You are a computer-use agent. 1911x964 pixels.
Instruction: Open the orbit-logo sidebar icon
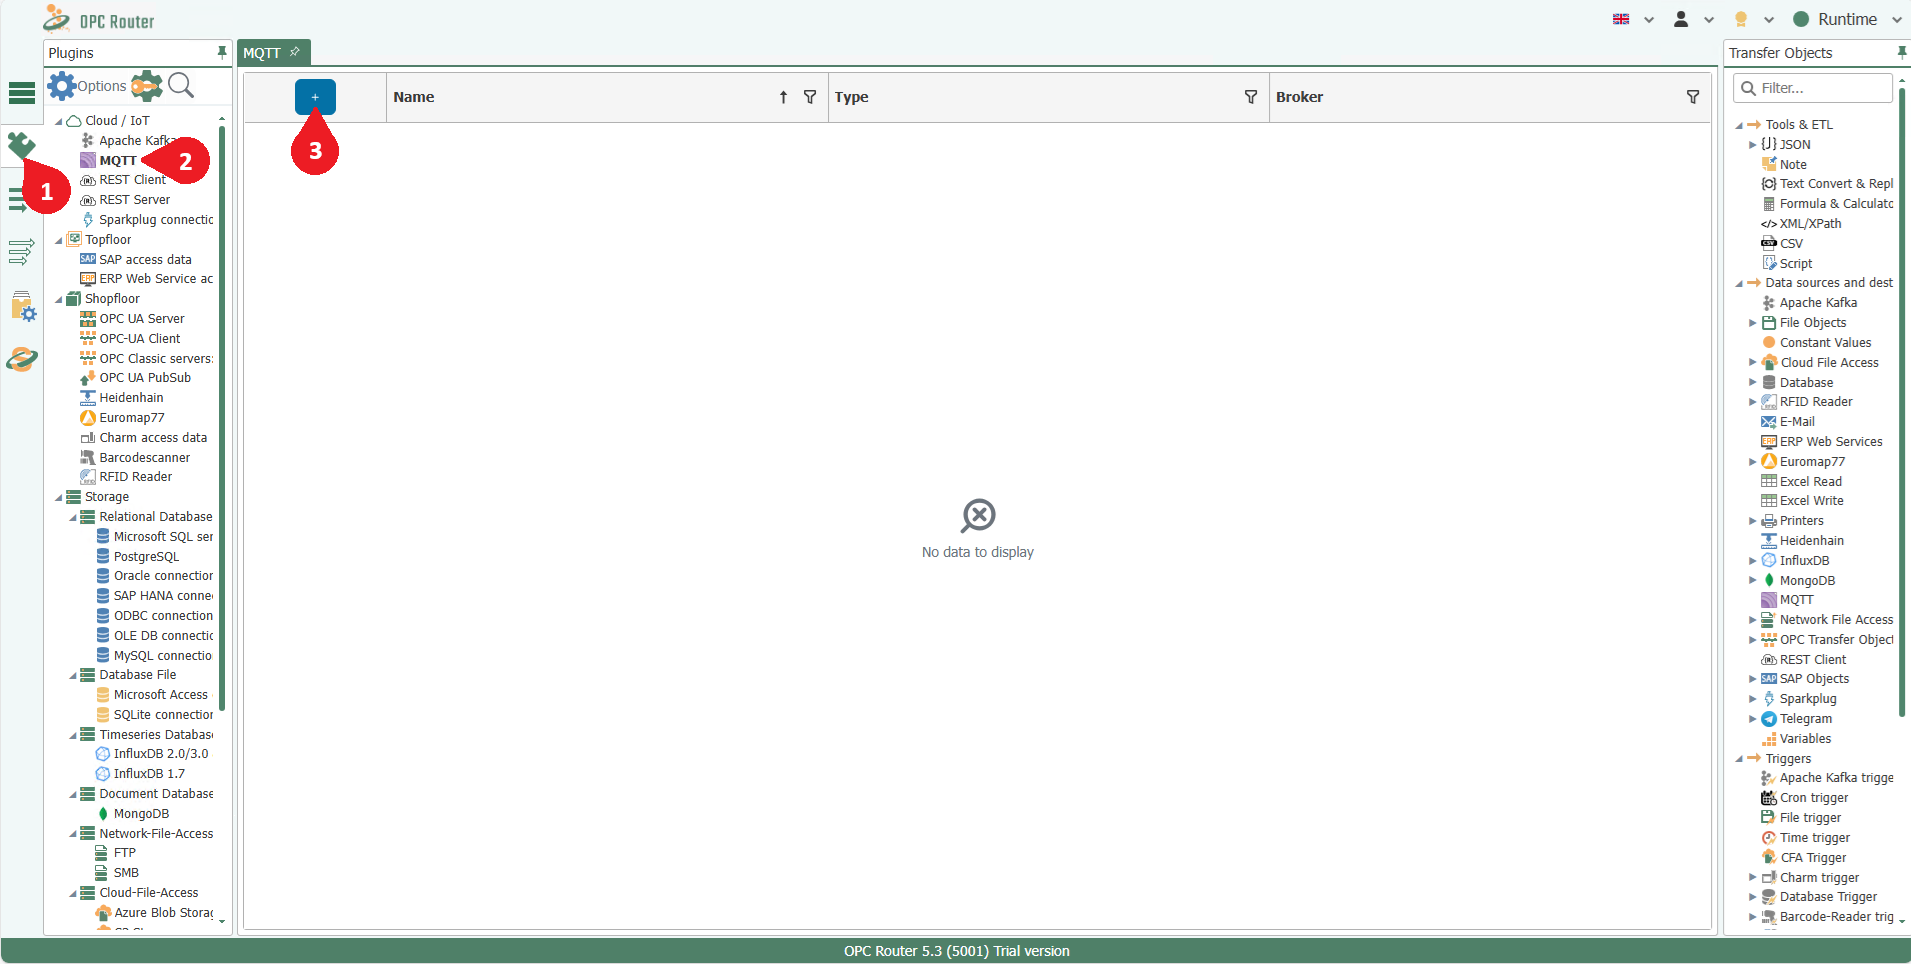click(21, 358)
